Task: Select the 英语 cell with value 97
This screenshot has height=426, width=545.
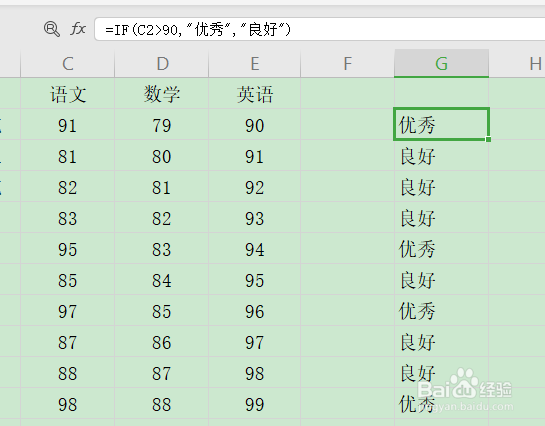Action: (x=254, y=341)
